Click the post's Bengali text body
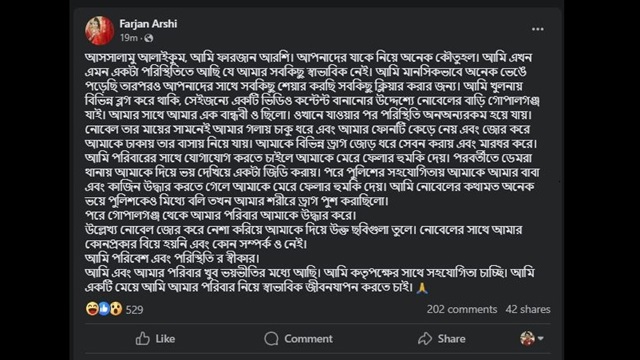The image size is (640, 360). [312, 172]
